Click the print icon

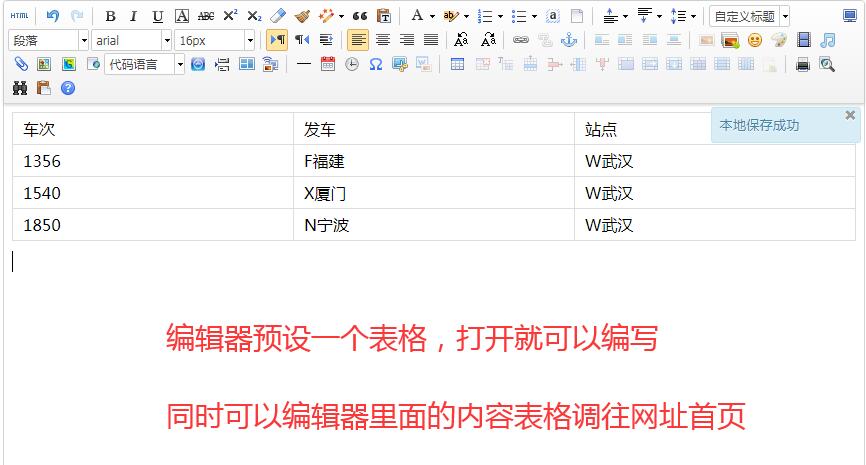tap(802, 64)
